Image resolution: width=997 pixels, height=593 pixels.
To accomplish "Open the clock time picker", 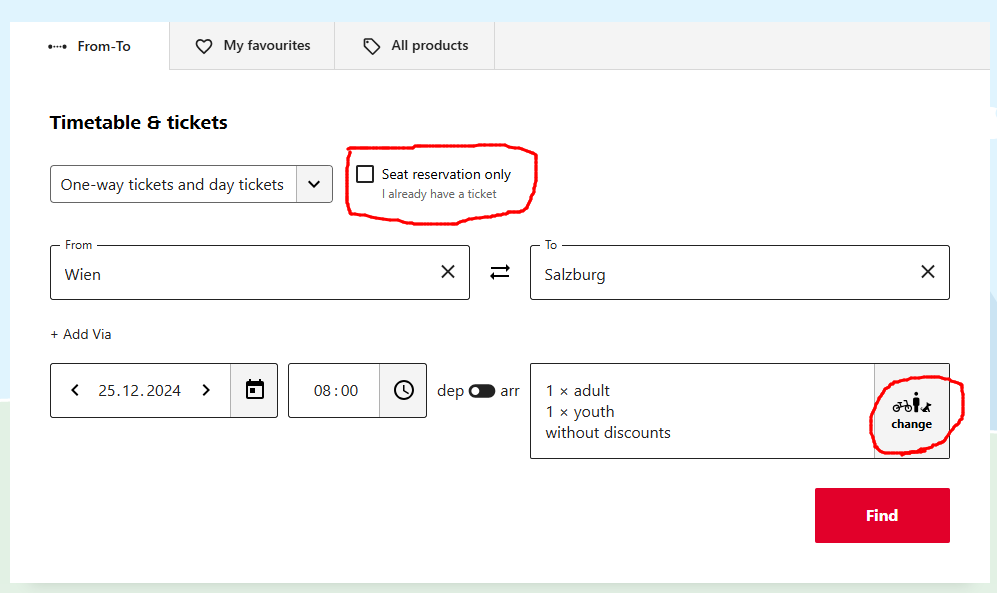I will coord(403,390).
